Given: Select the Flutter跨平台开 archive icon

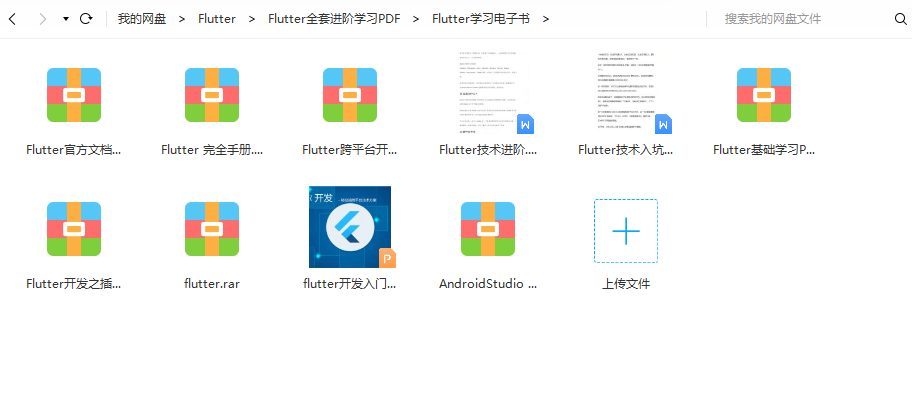Looking at the screenshot, I should pos(350,95).
